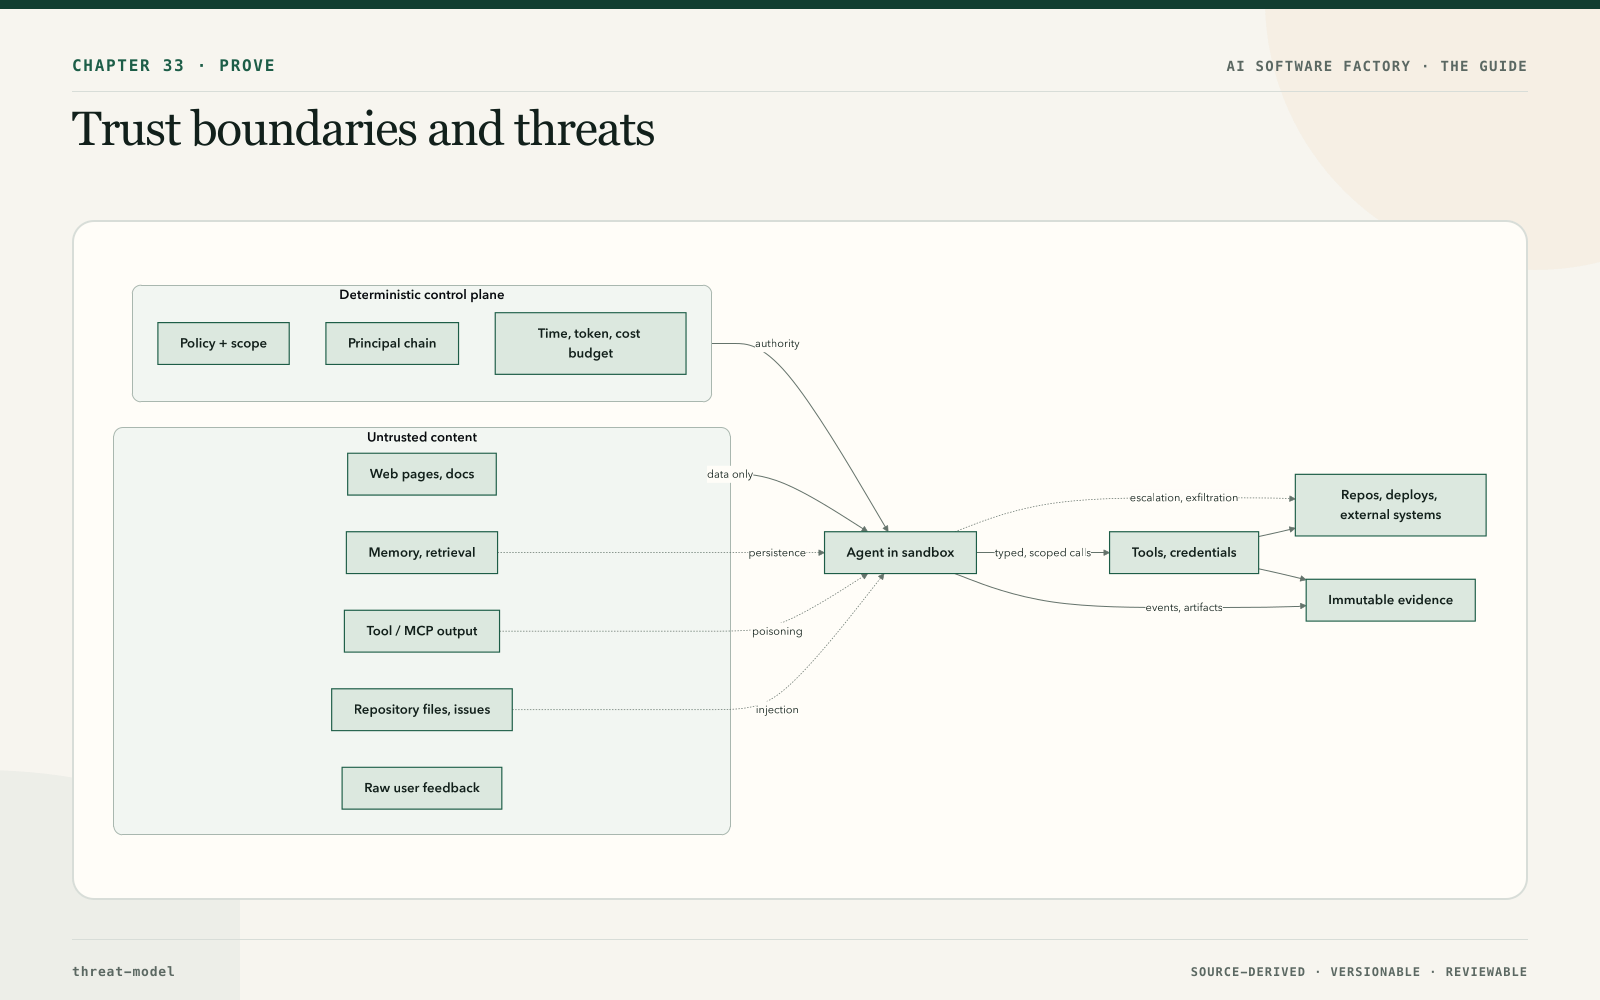1600x1000 pixels.
Task: Click the Chapter 33 · Prove label
Action: [x=173, y=66]
